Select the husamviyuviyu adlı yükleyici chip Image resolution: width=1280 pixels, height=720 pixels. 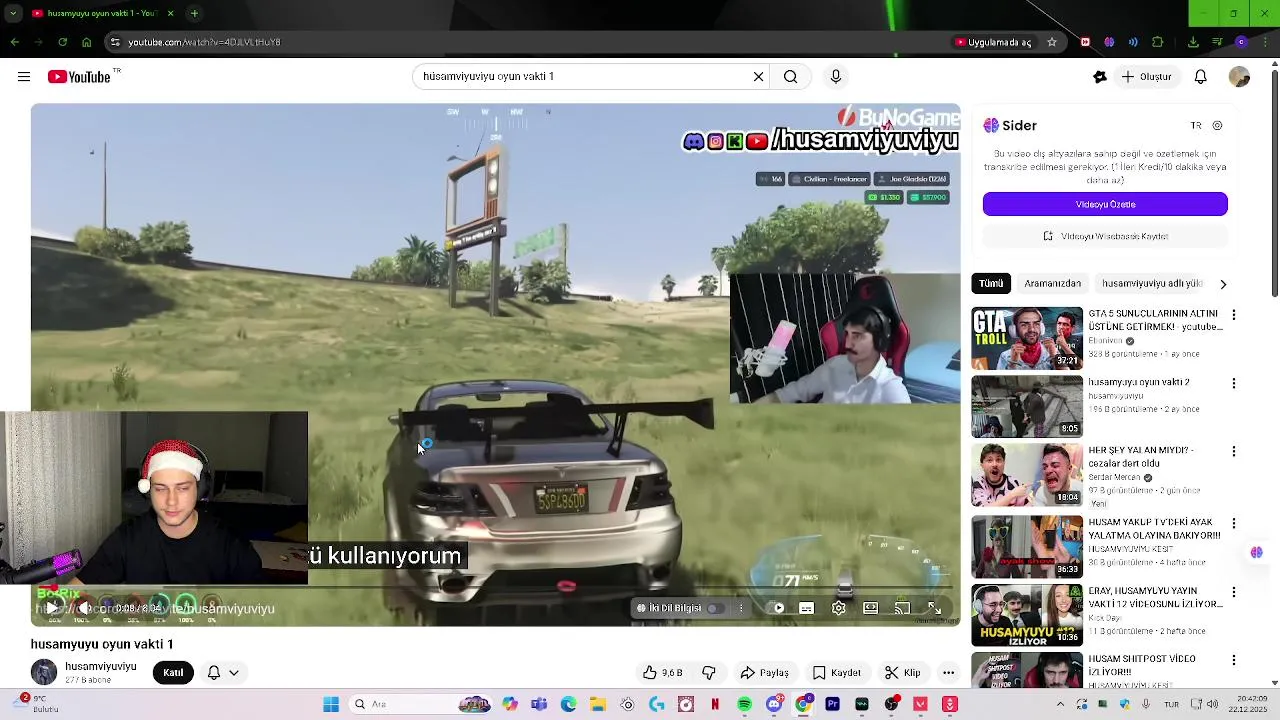(1152, 283)
